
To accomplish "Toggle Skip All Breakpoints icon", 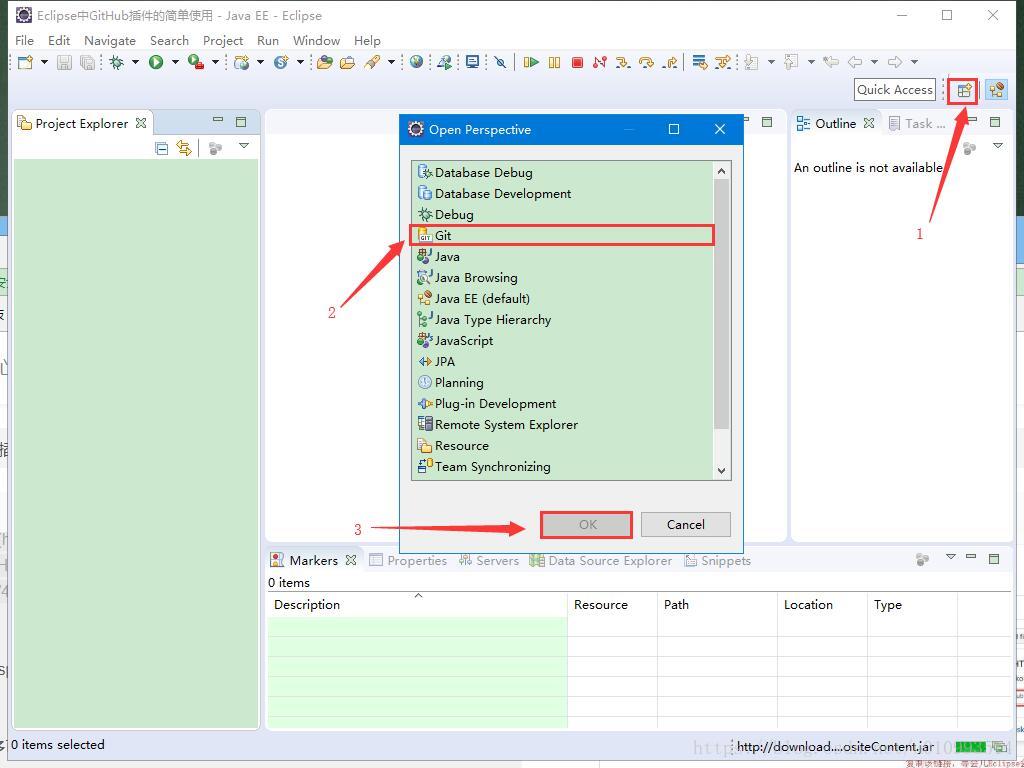I will pyautogui.click(x=500, y=62).
